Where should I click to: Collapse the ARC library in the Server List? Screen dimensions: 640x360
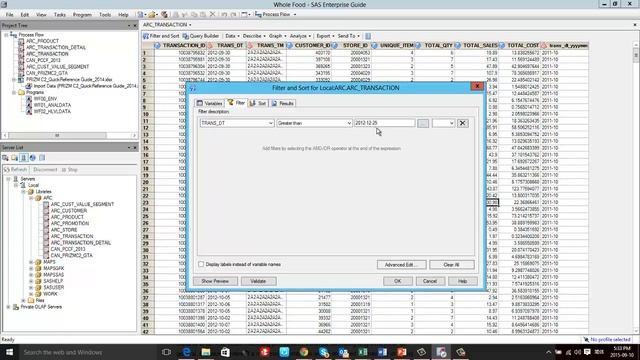click(x=31, y=198)
